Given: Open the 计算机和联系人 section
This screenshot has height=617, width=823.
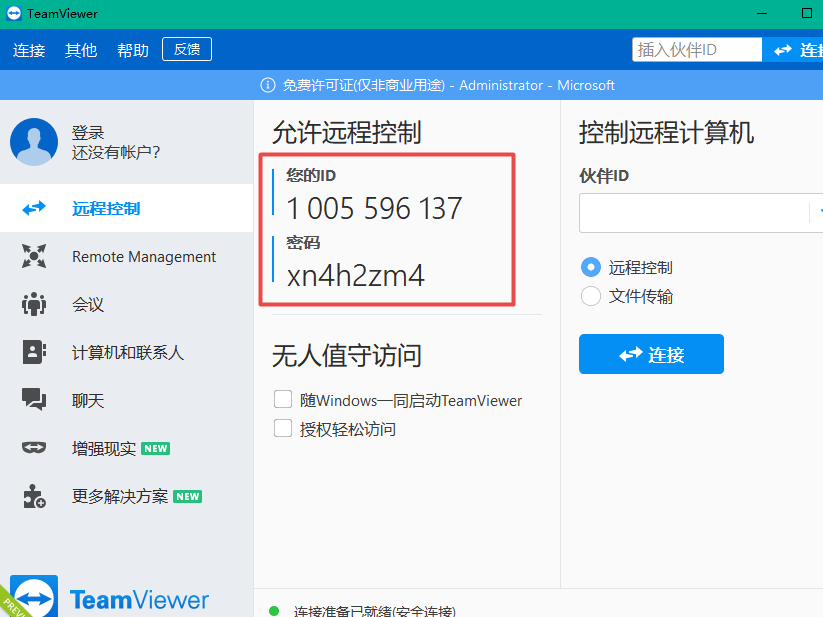Looking at the screenshot, I should (126, 352).
